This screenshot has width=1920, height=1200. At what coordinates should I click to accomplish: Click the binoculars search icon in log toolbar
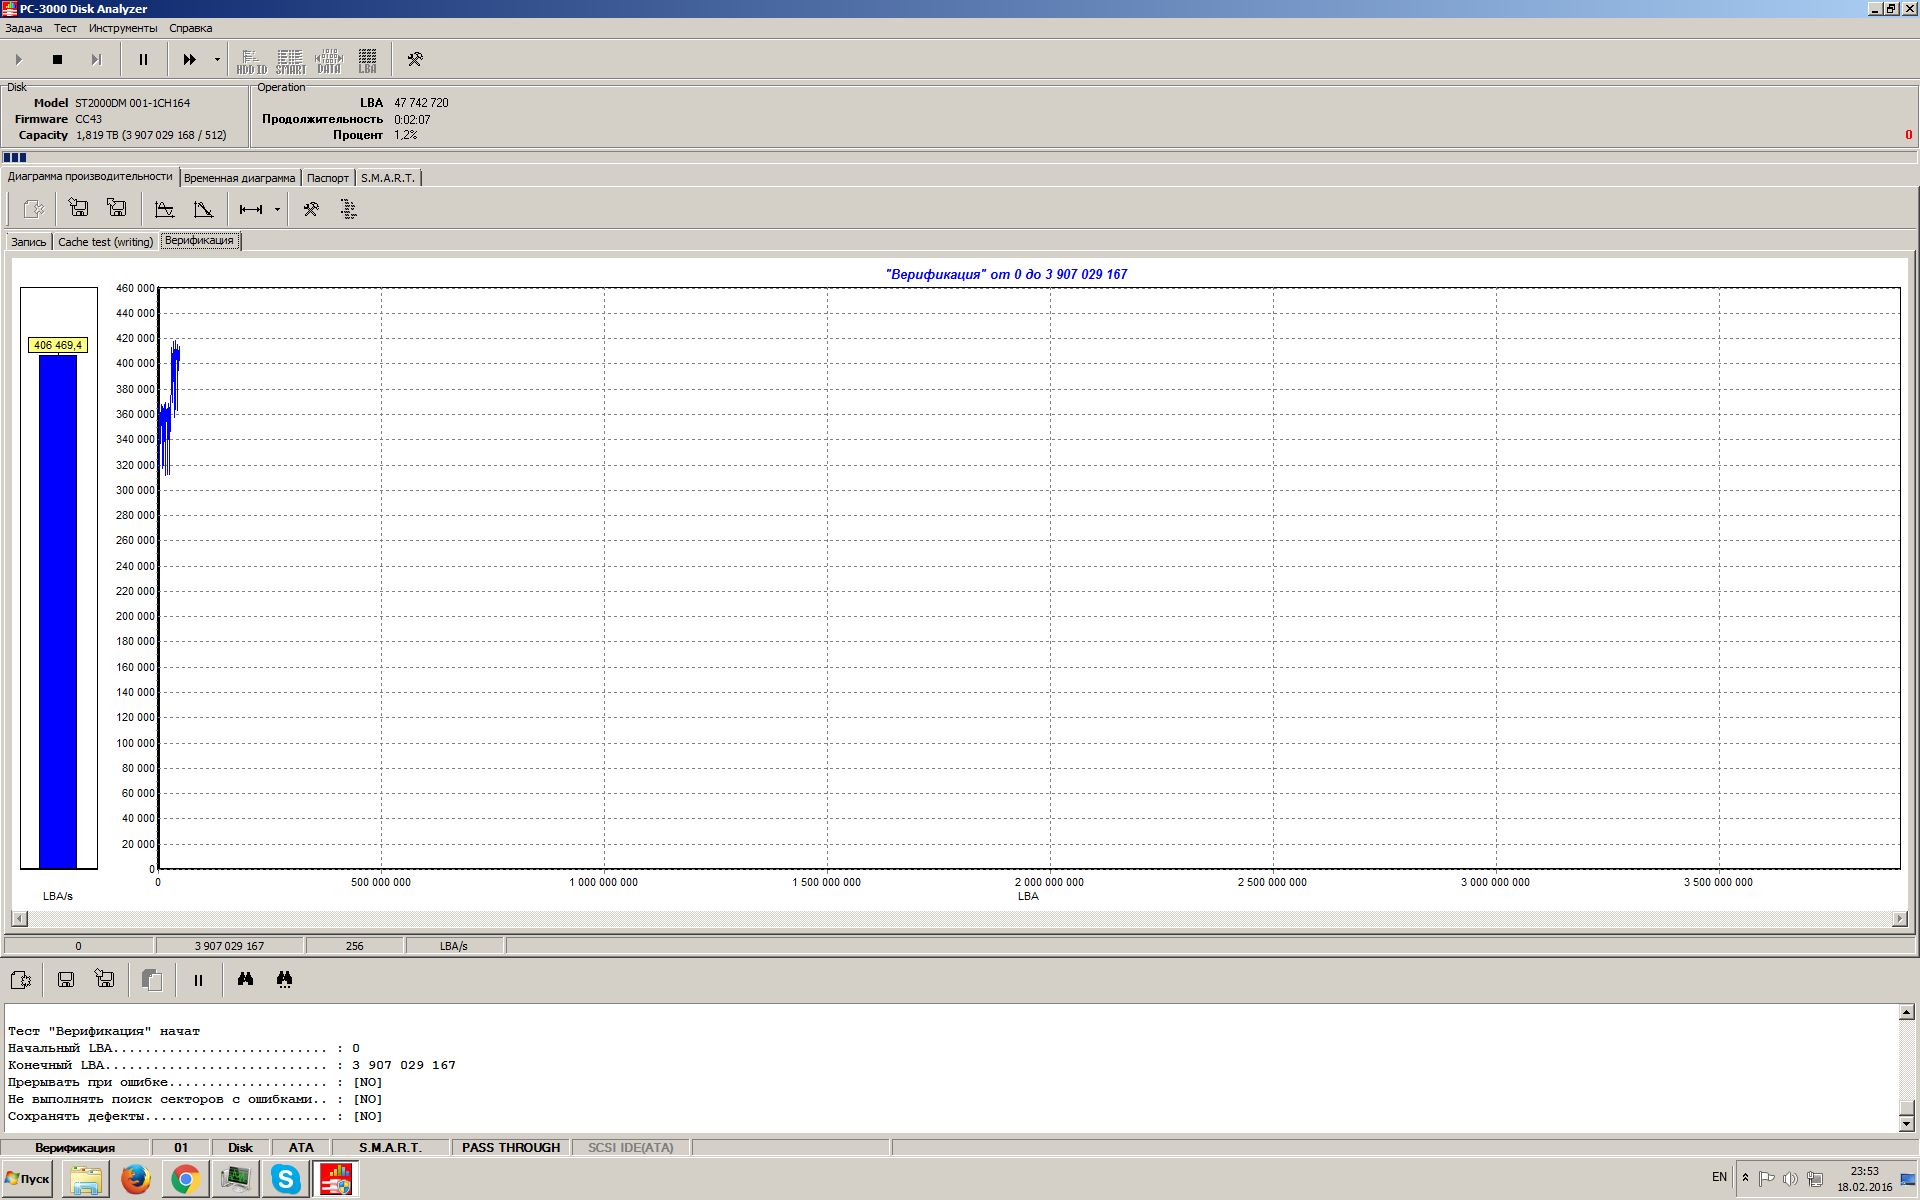tap(245, 980)
